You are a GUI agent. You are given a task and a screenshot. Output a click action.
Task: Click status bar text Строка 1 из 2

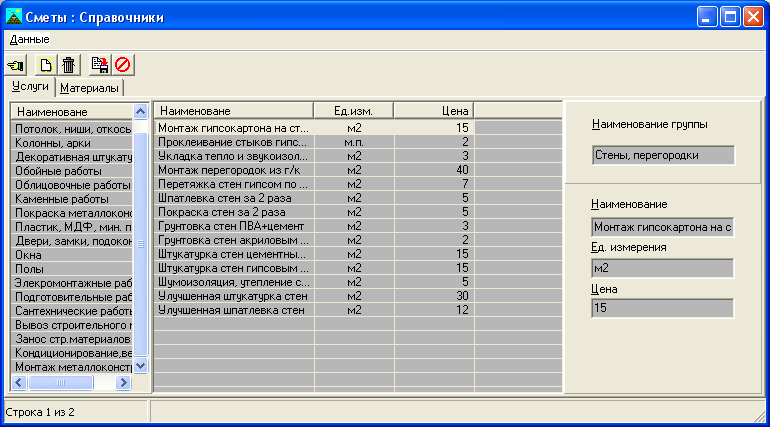point(40,412)
